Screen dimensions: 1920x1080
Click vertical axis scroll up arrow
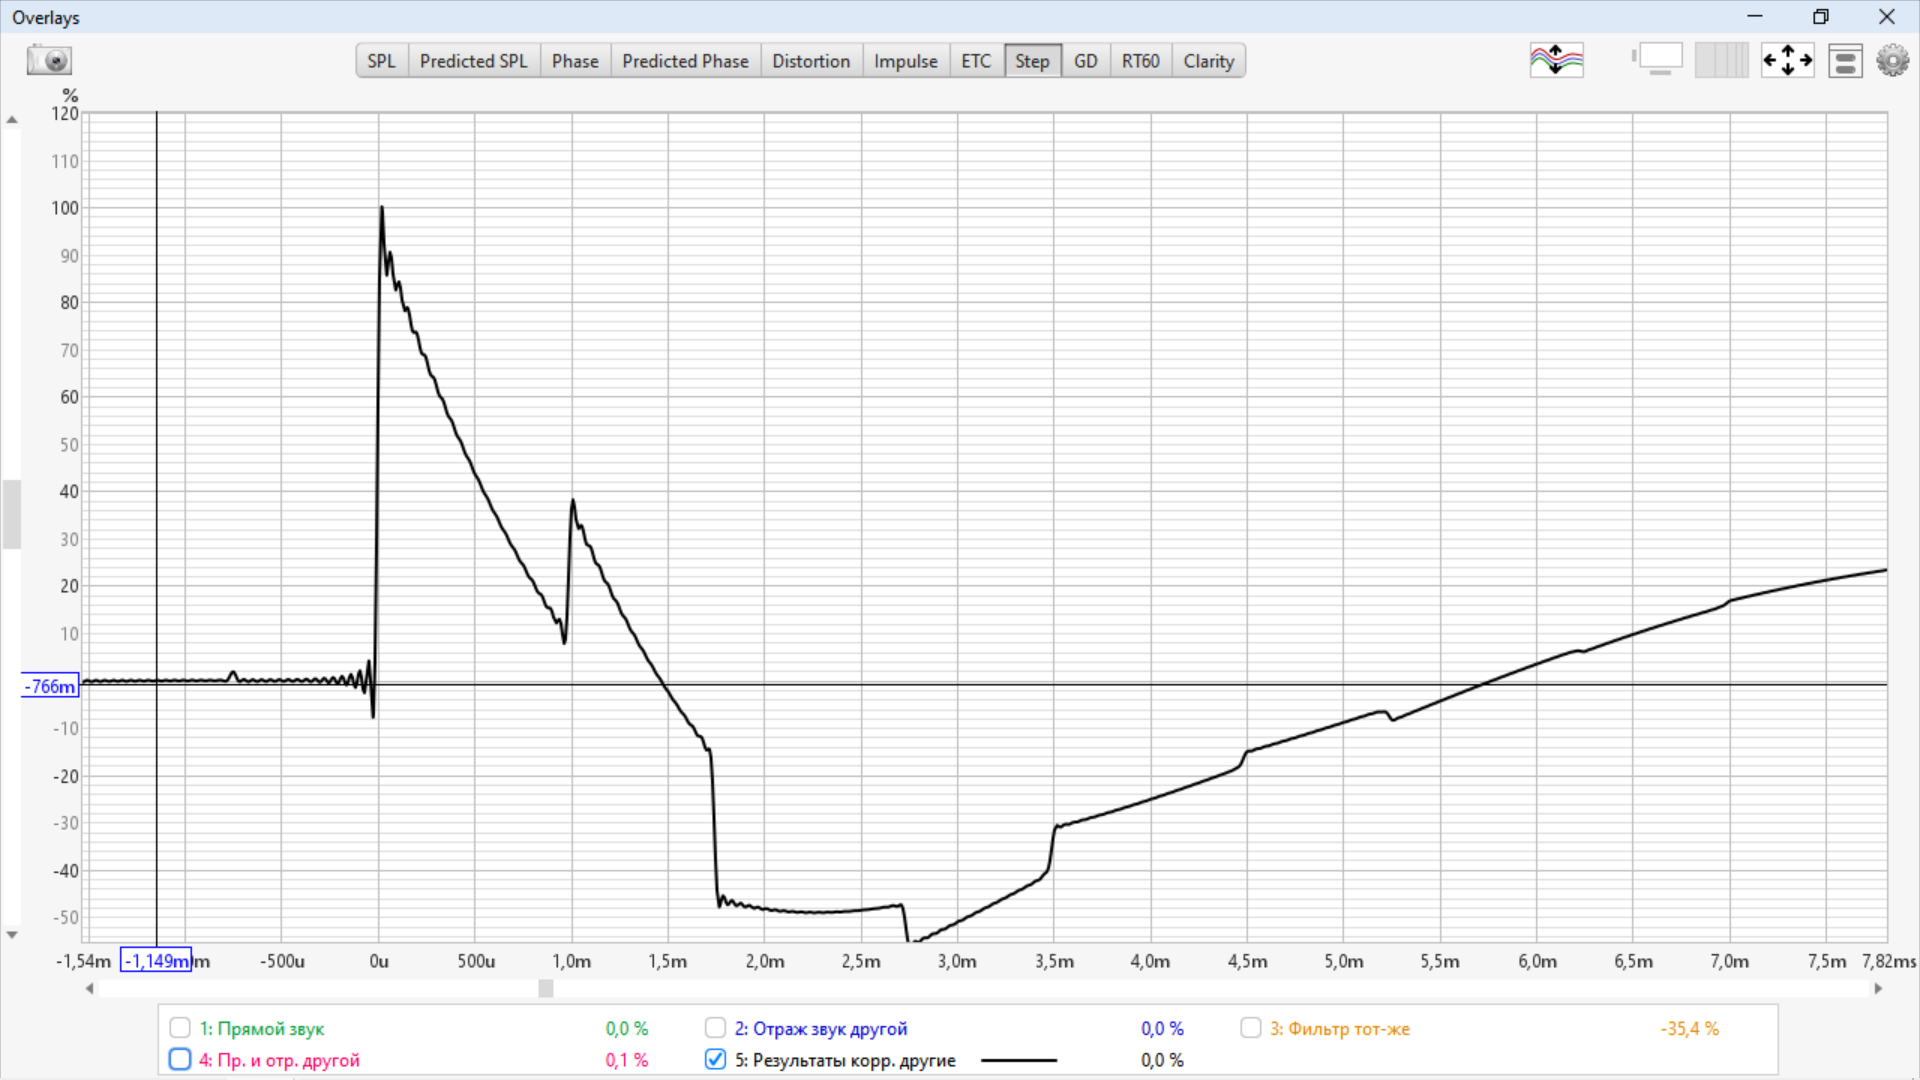click(12, 120)
